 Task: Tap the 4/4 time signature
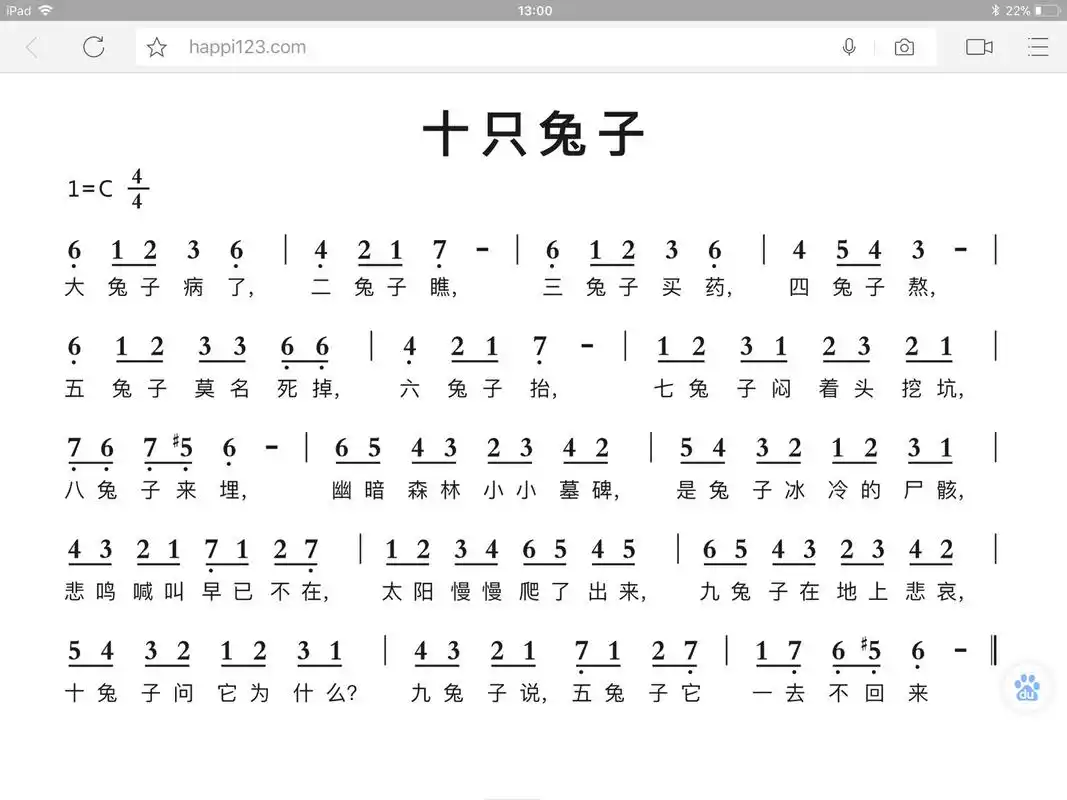pyautogui.click(x=136, y=188)
